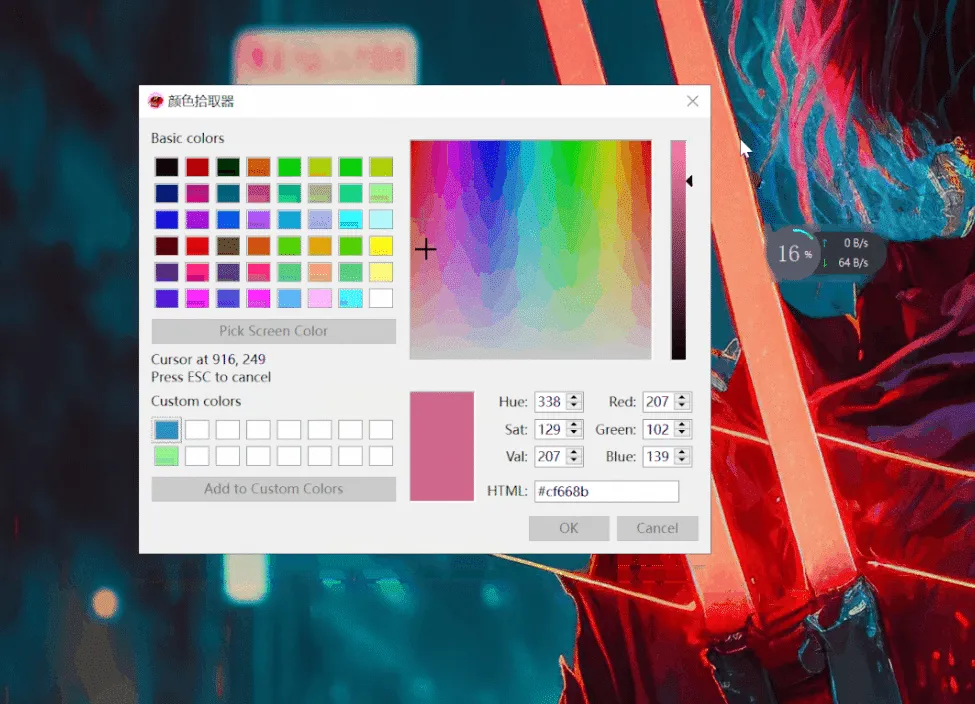Click the color picker app icon in title bar
Screen dimensions: 975x704
[x=155, y=101]
